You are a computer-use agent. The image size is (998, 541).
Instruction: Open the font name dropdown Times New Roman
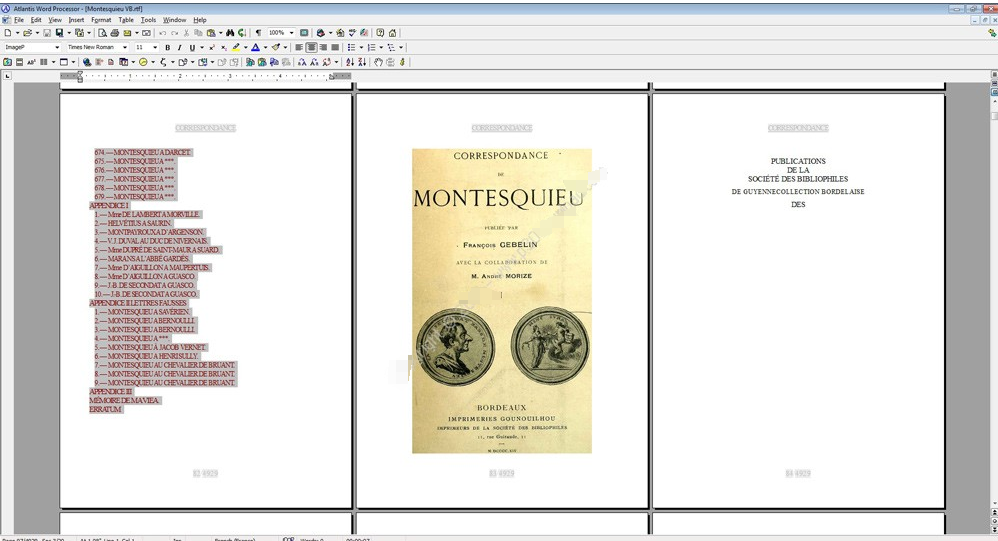(97, 47)
